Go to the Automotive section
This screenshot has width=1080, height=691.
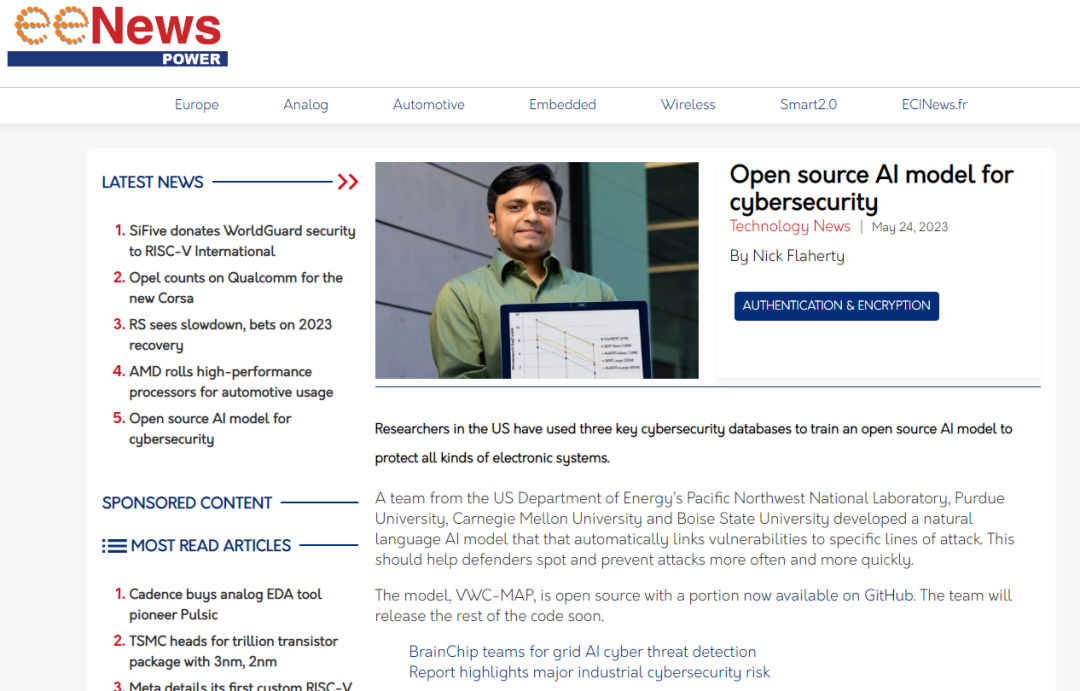pos(428,105)
